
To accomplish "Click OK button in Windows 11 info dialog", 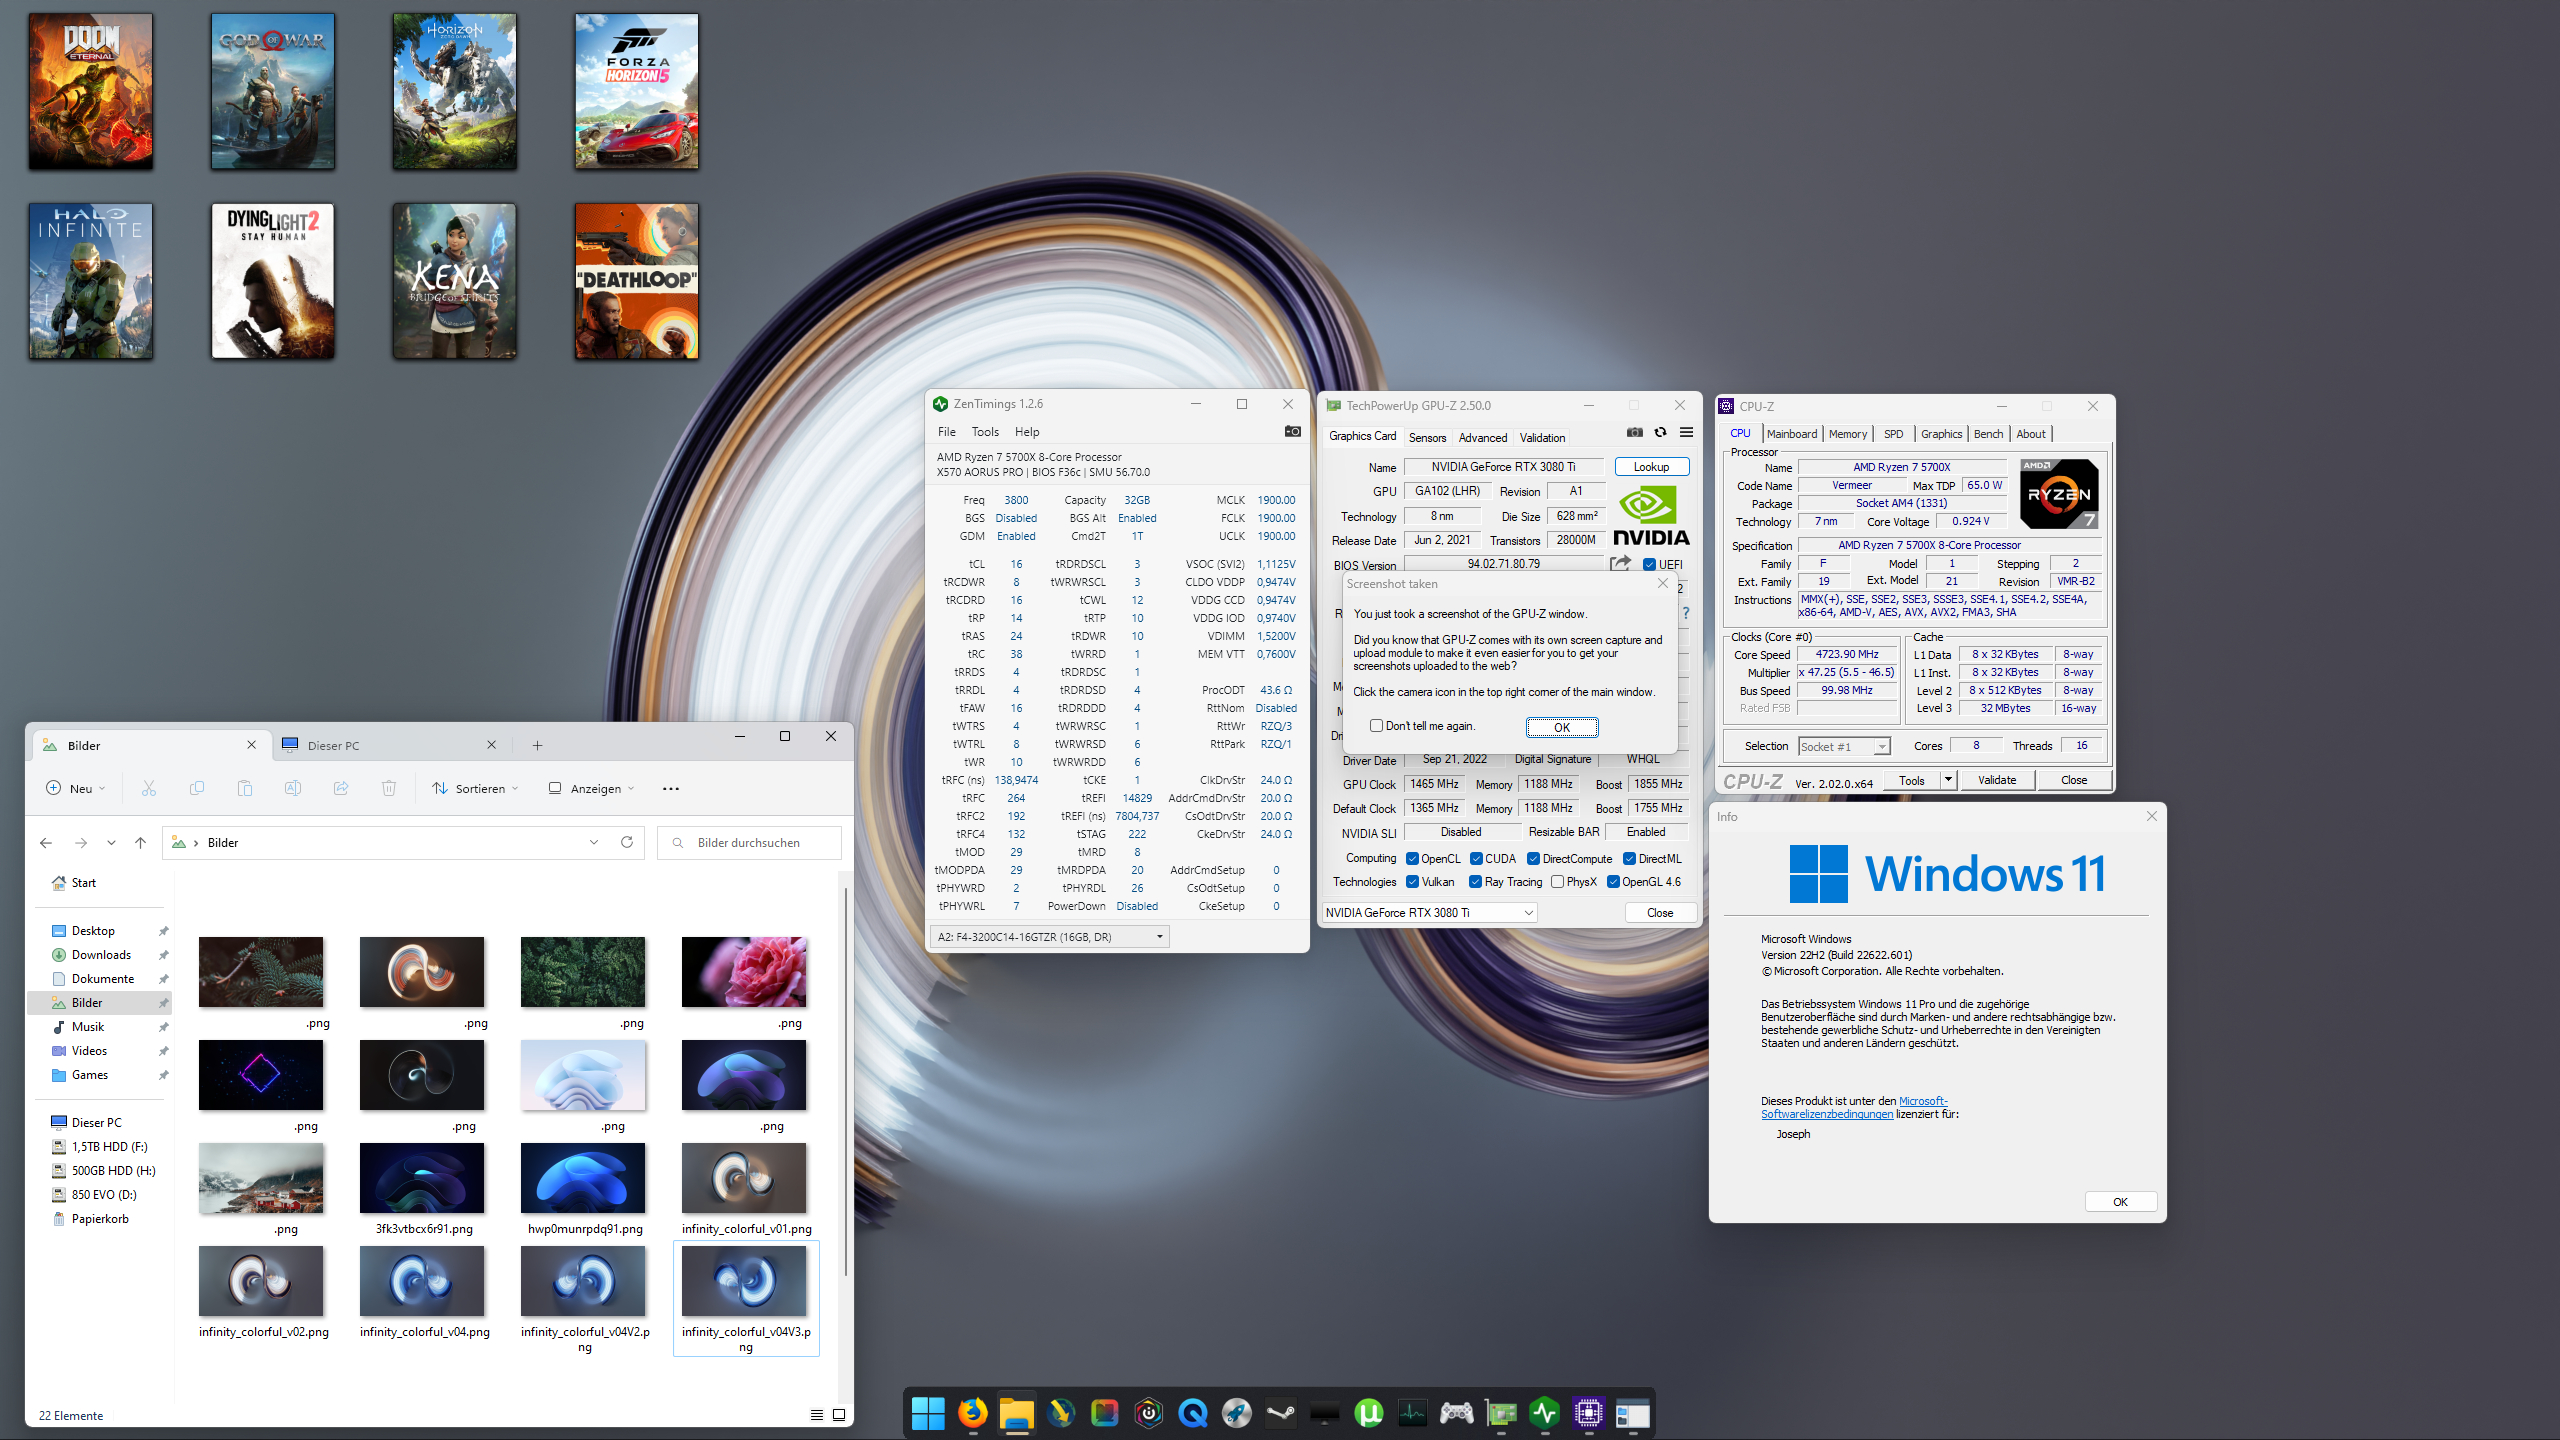I will [x=2120, y=1199].
